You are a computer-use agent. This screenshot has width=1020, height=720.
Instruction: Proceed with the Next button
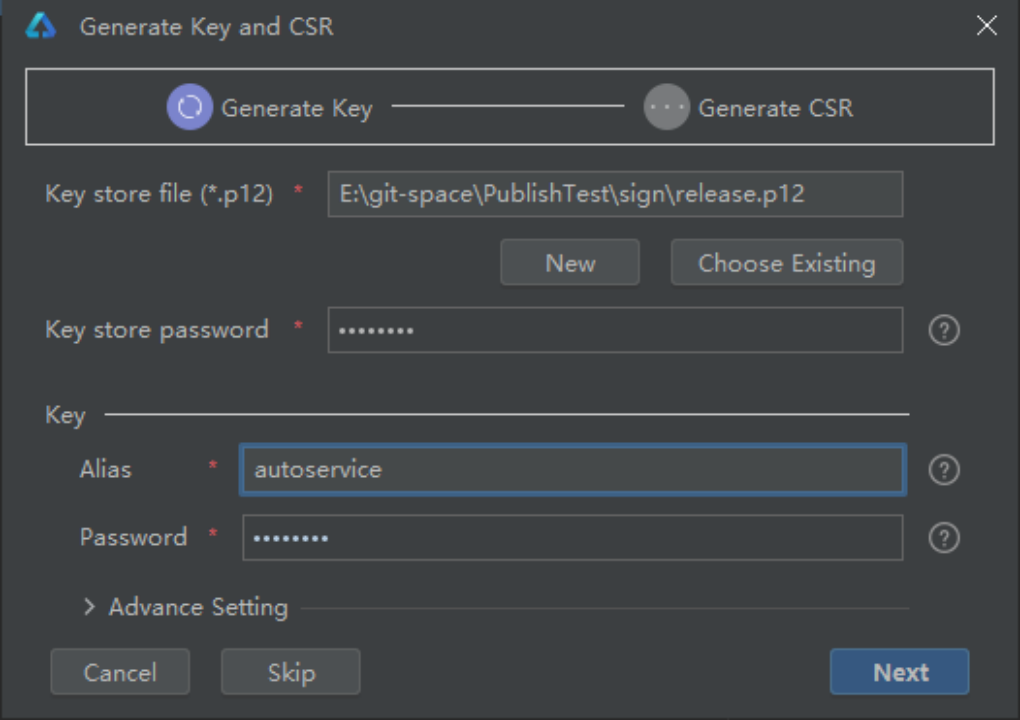point(899,672)
